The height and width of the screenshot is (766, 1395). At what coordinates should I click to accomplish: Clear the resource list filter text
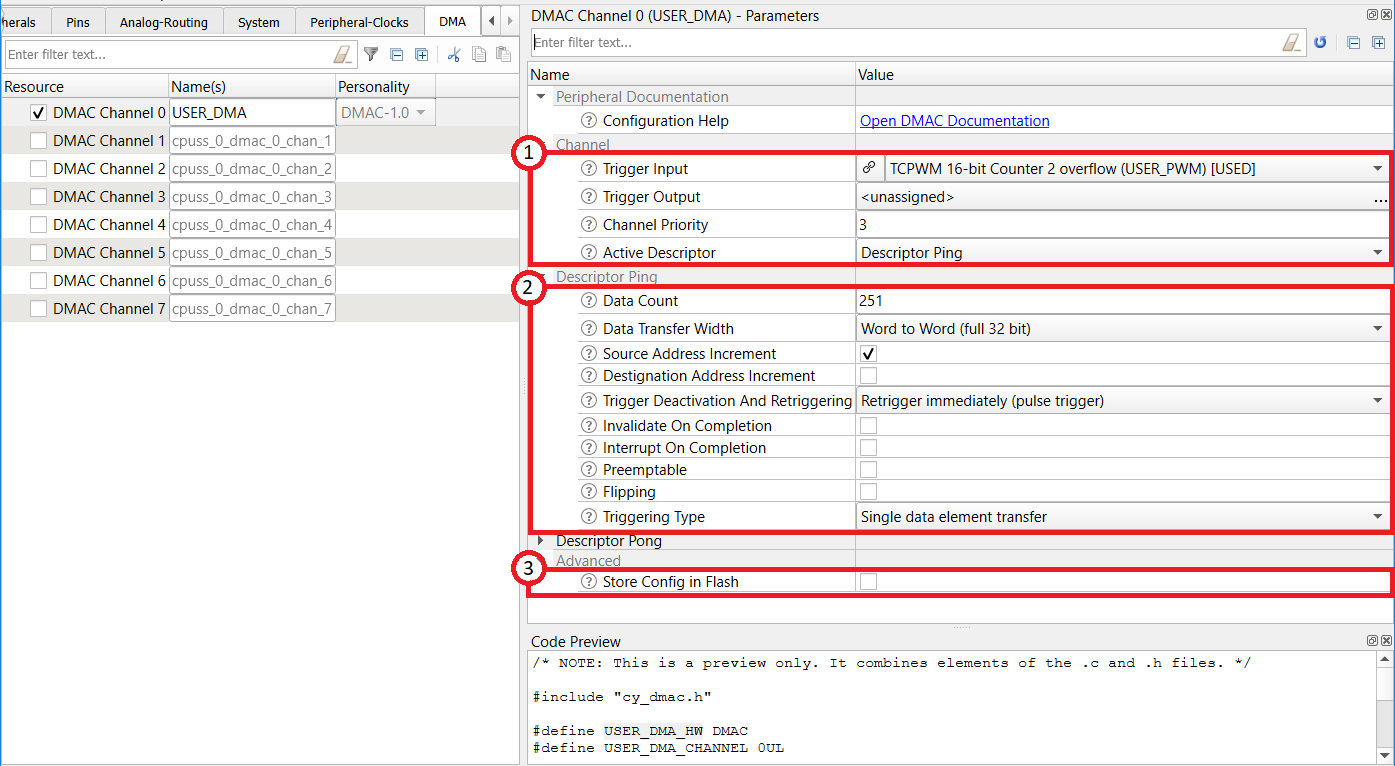pos(344,54)
